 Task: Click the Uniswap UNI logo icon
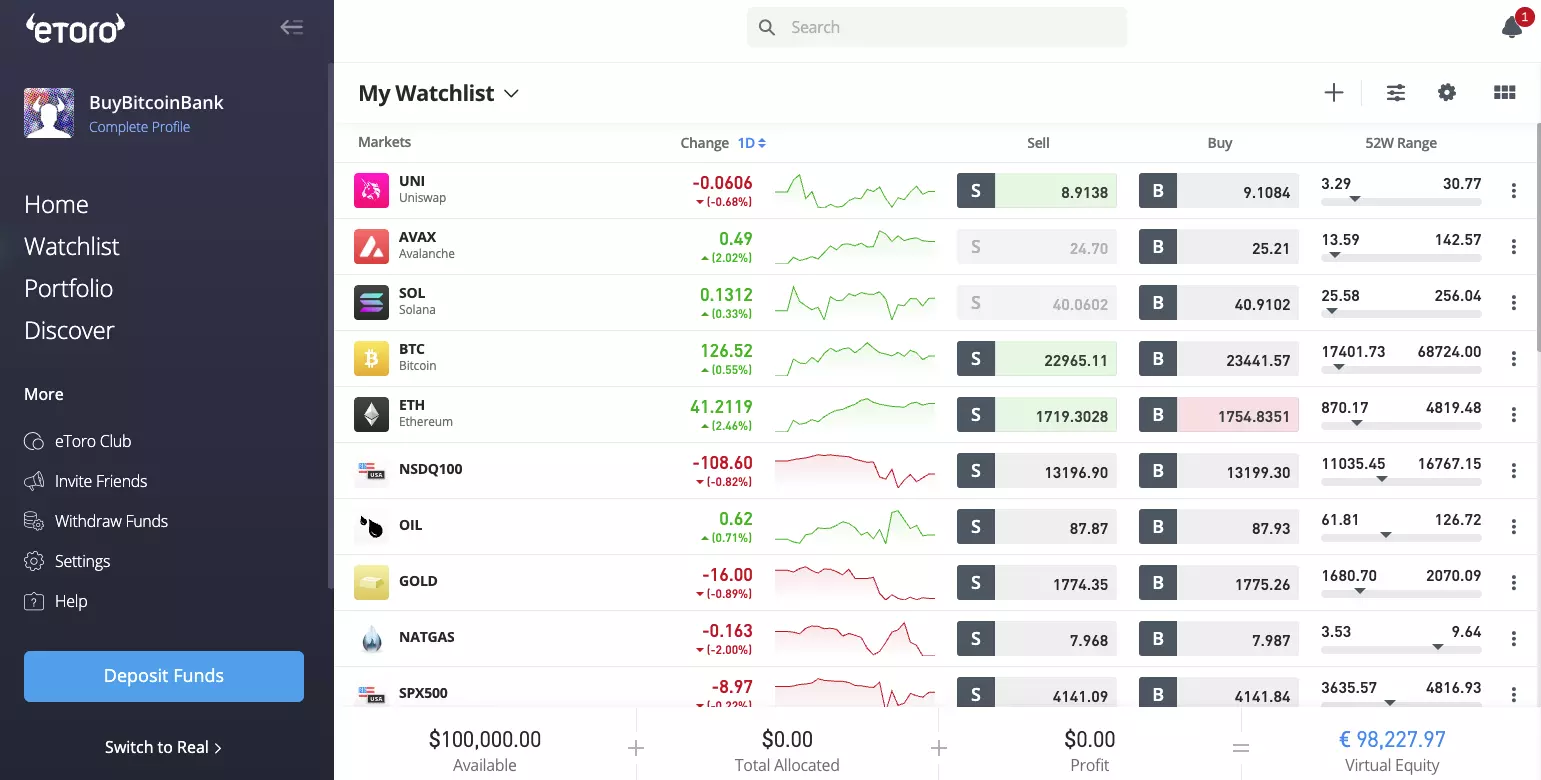pos(371,190)
